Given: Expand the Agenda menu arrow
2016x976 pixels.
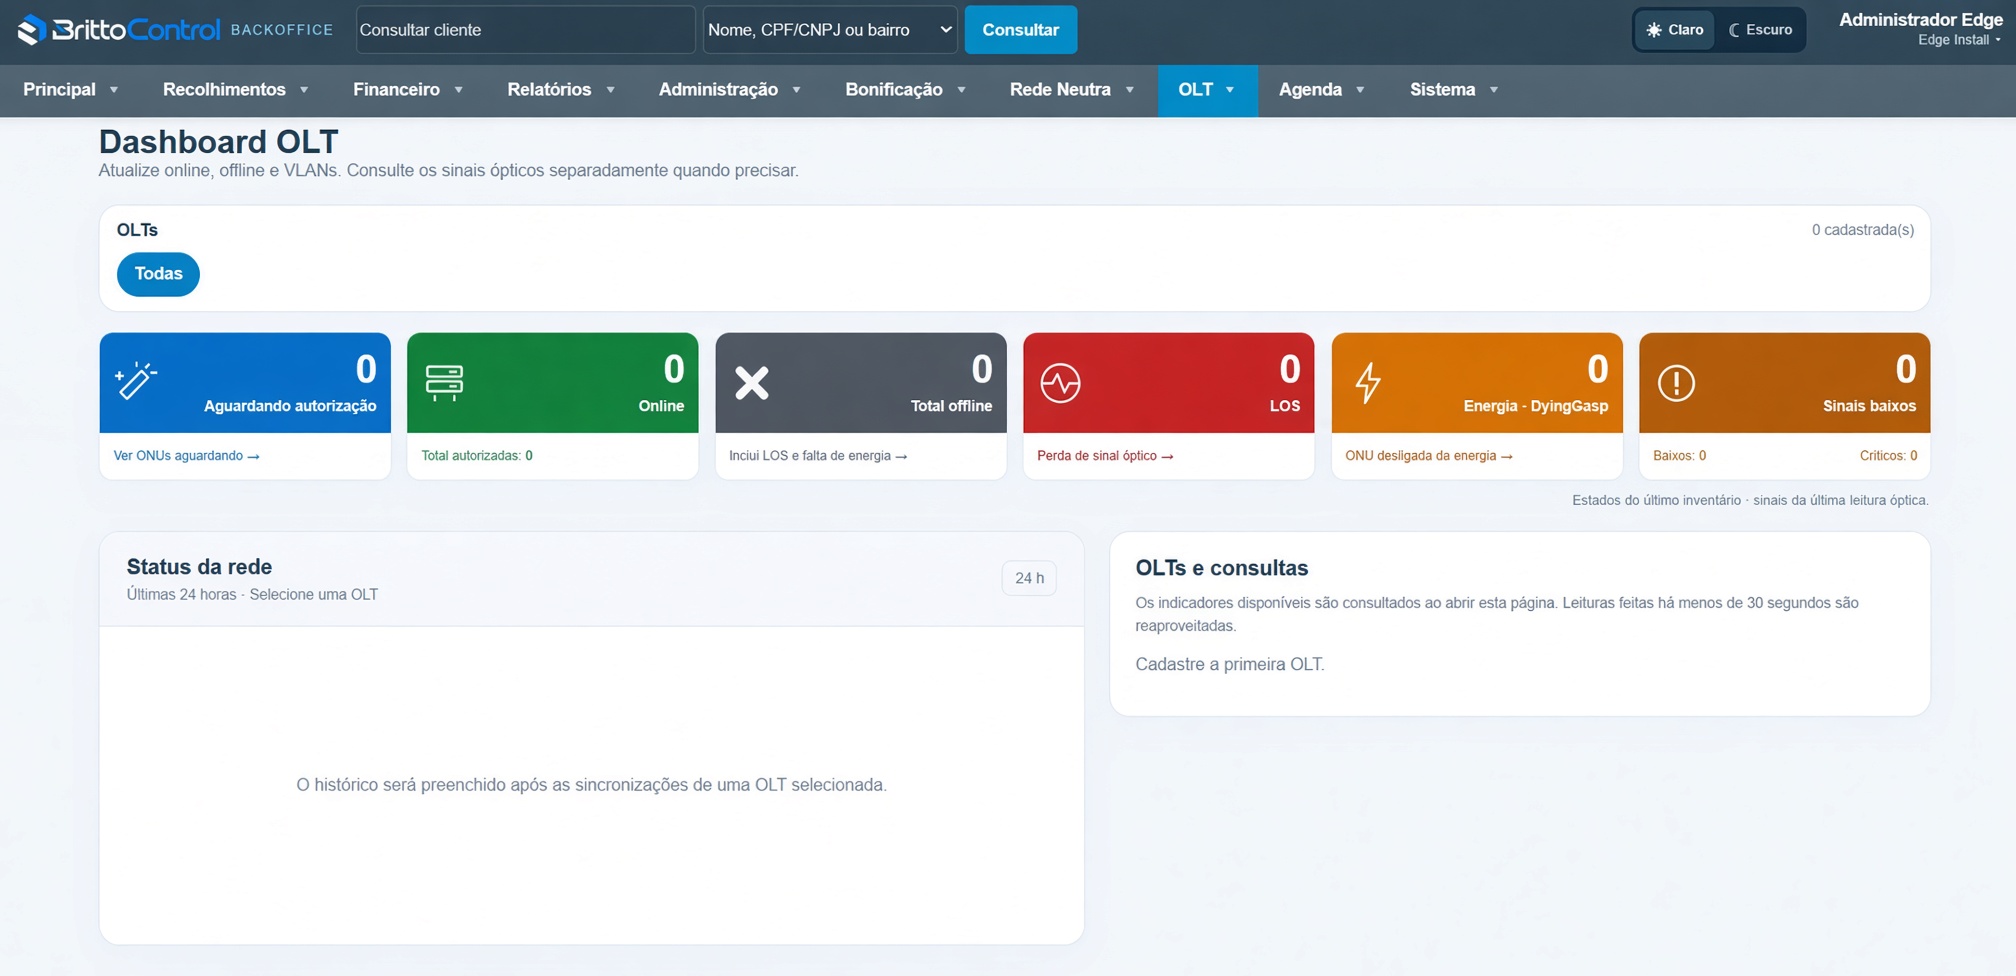Looking at the screenshot, I should 1360,90.
